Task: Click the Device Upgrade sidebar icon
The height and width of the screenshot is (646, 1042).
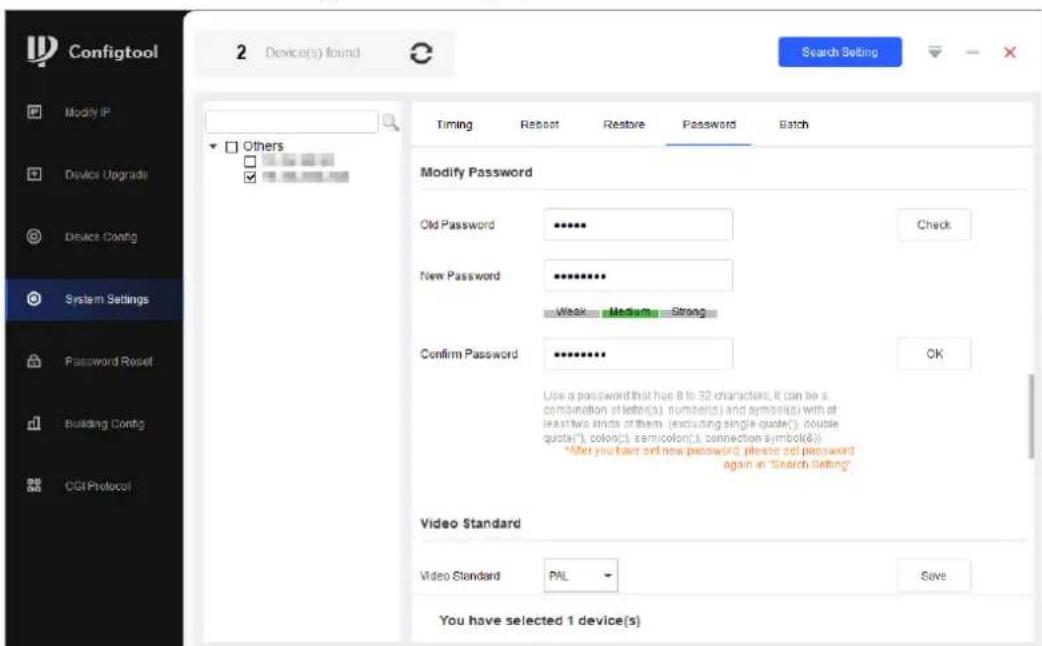Action: click(34, 174)
